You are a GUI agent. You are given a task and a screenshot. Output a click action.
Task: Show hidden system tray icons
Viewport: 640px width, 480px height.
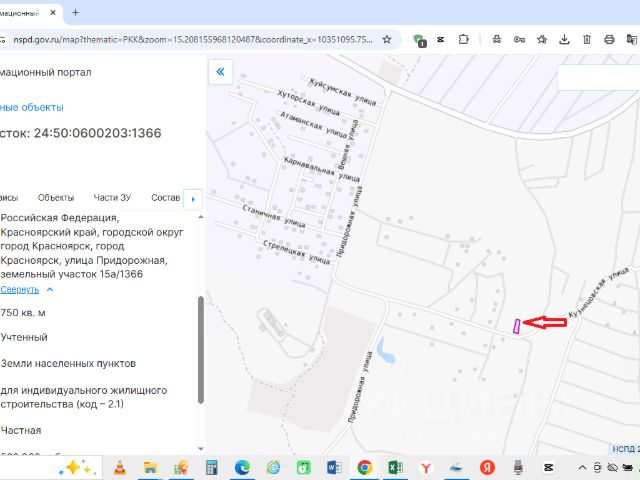582,467
